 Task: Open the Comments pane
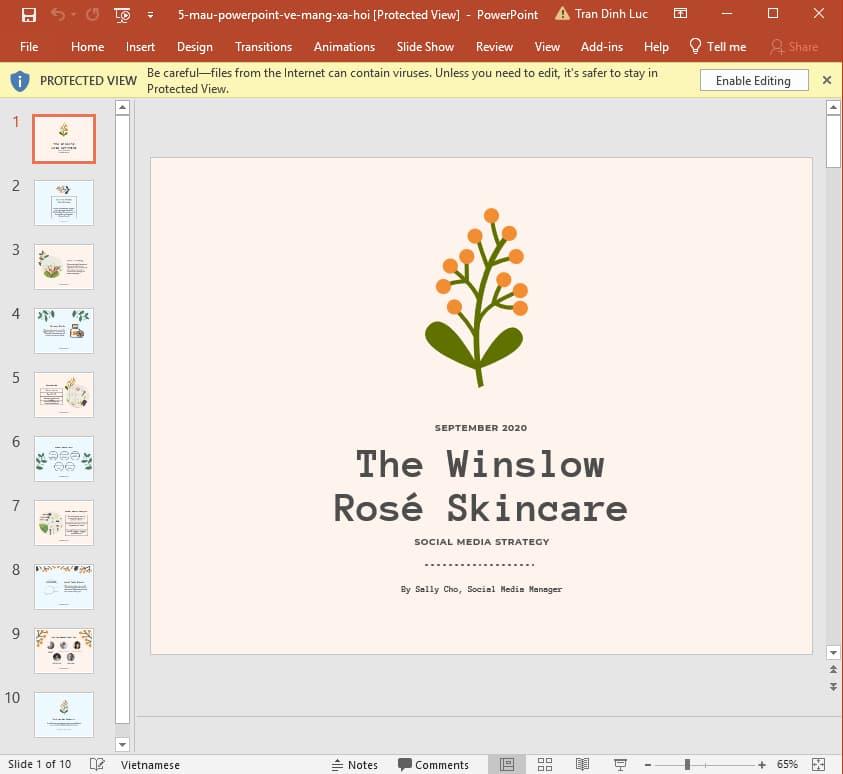433,764
